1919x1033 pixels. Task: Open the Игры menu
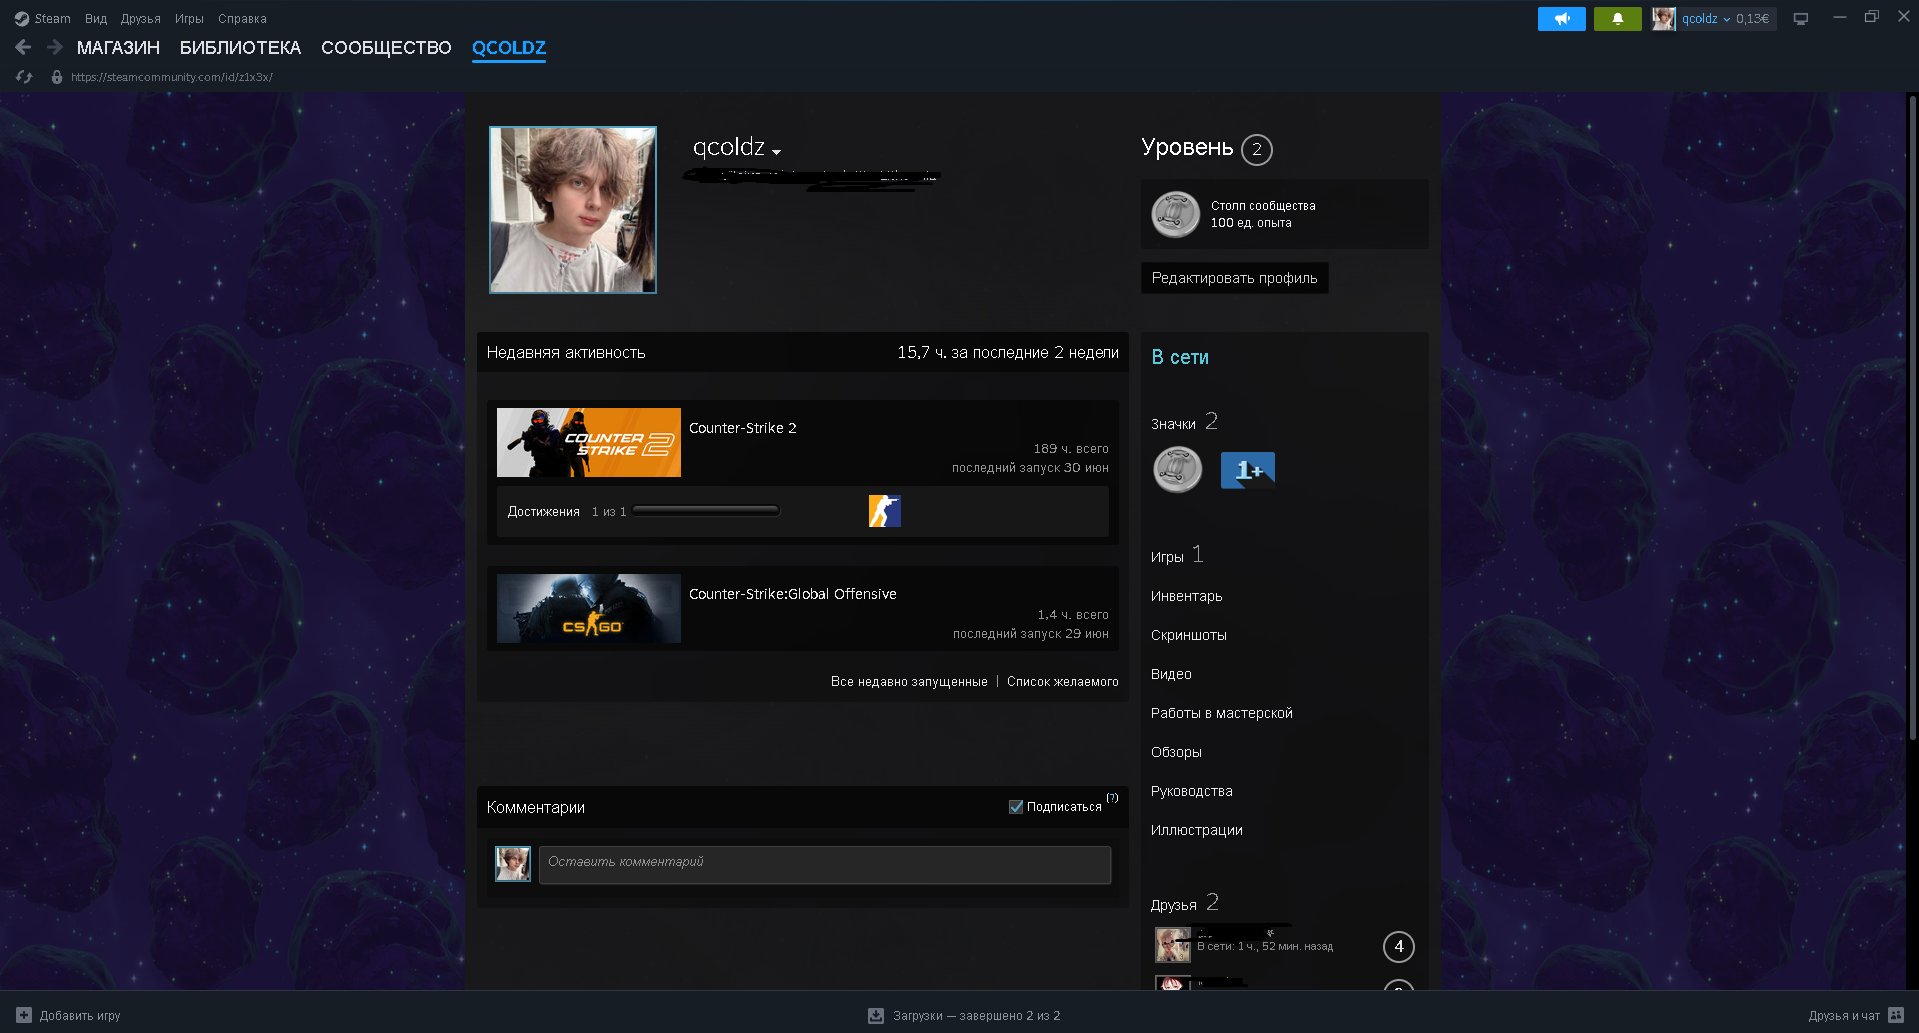[189, 18]
